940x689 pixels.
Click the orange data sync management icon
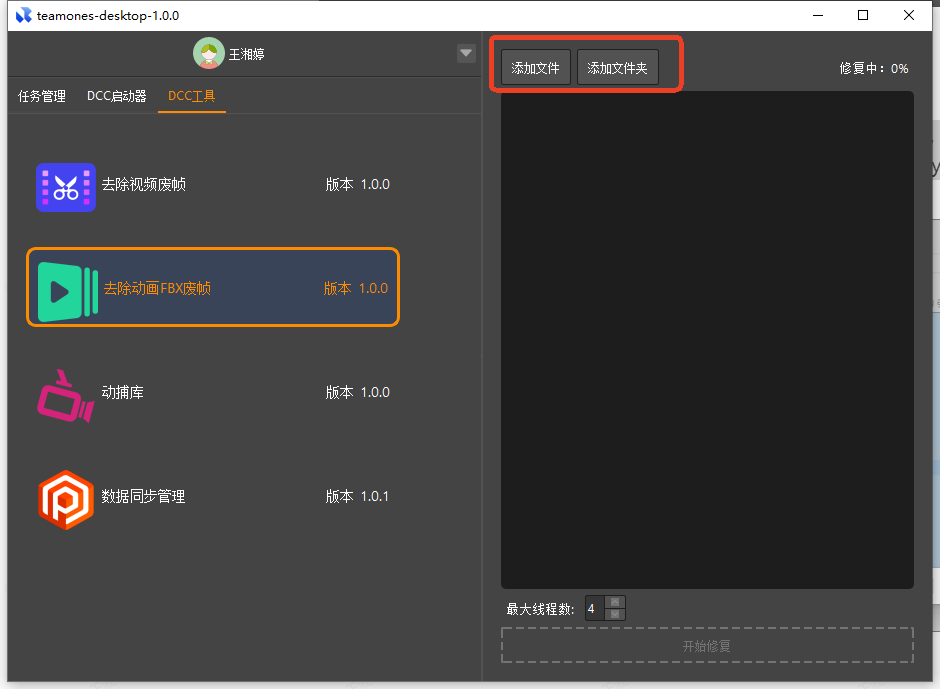tap(66, 499)
